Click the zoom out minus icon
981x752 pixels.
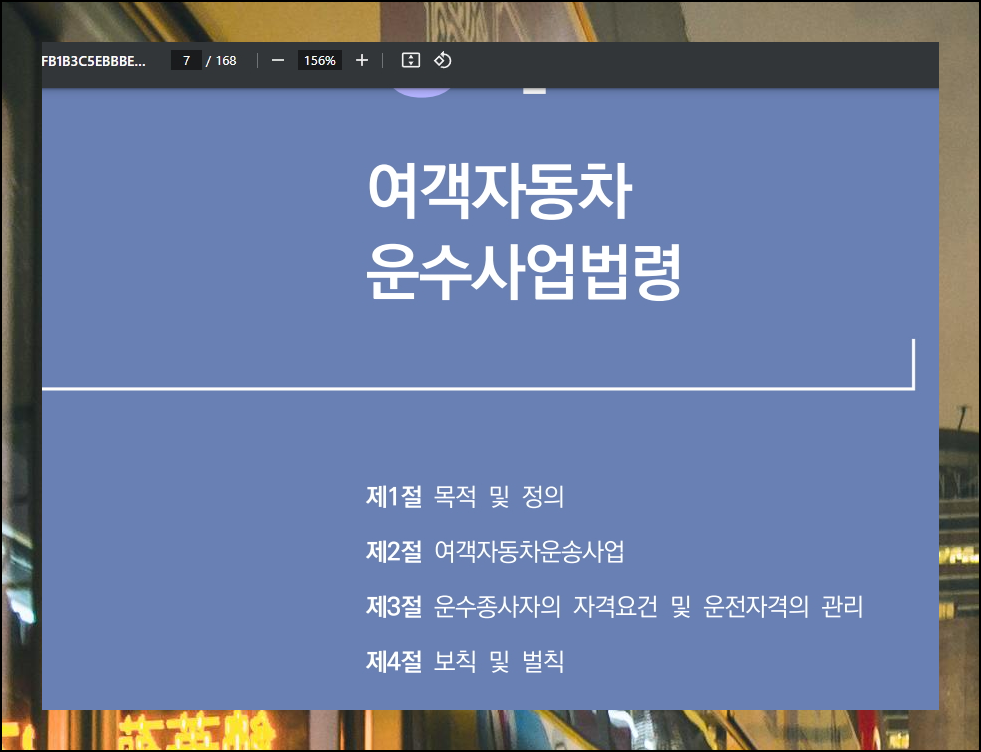tap(278, 61)
